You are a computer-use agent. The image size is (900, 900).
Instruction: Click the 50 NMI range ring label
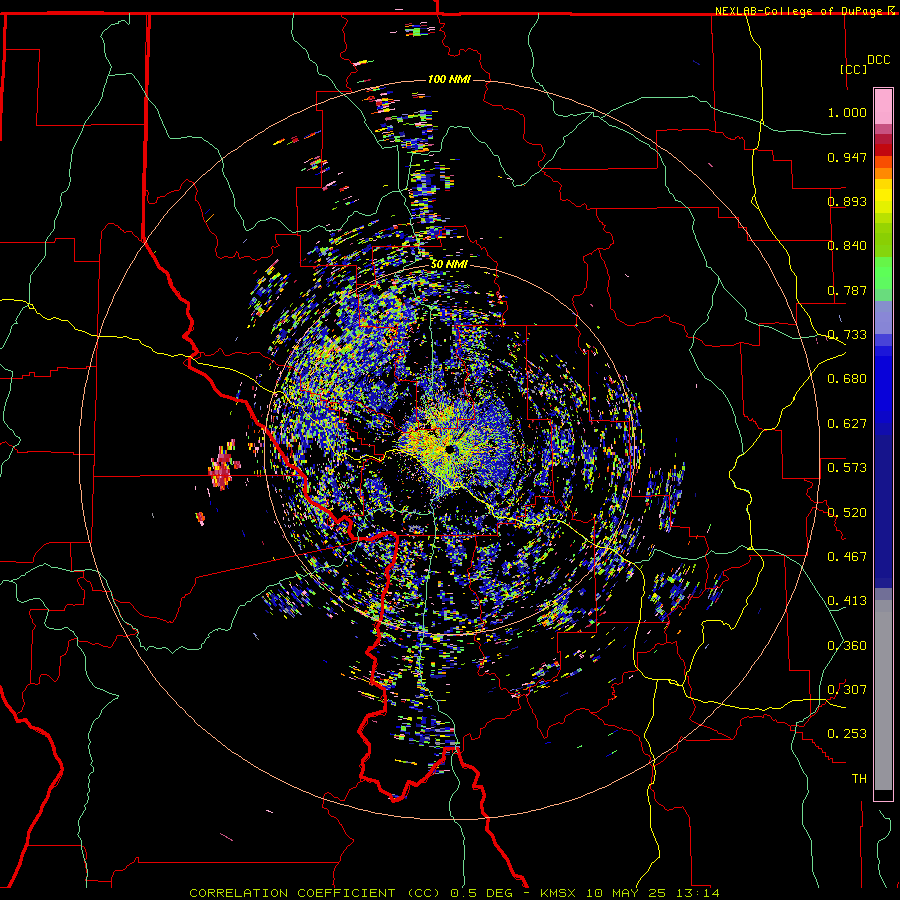449,265
